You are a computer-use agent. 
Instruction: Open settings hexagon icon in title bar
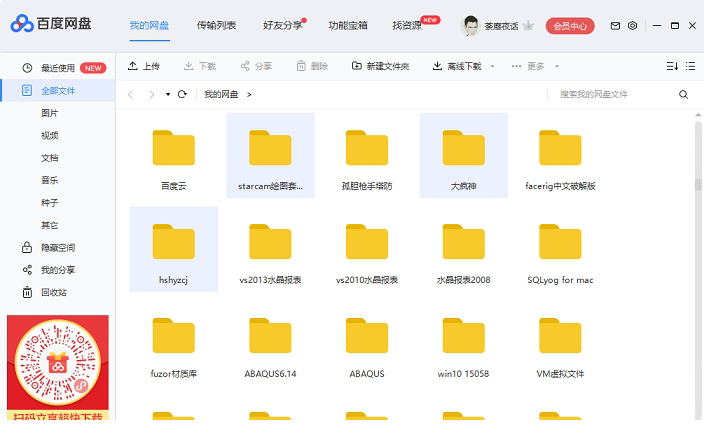click(632, 26)
